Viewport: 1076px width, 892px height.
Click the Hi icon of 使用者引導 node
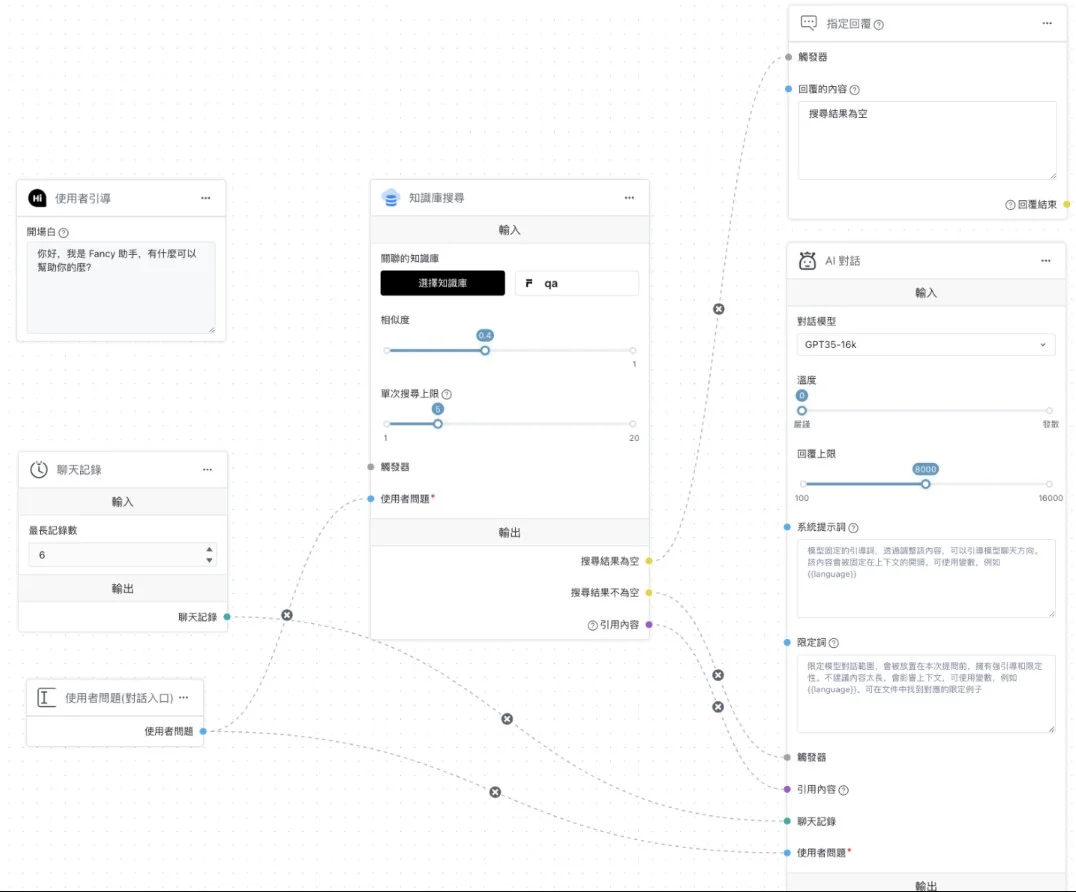(x=37, y=198)
